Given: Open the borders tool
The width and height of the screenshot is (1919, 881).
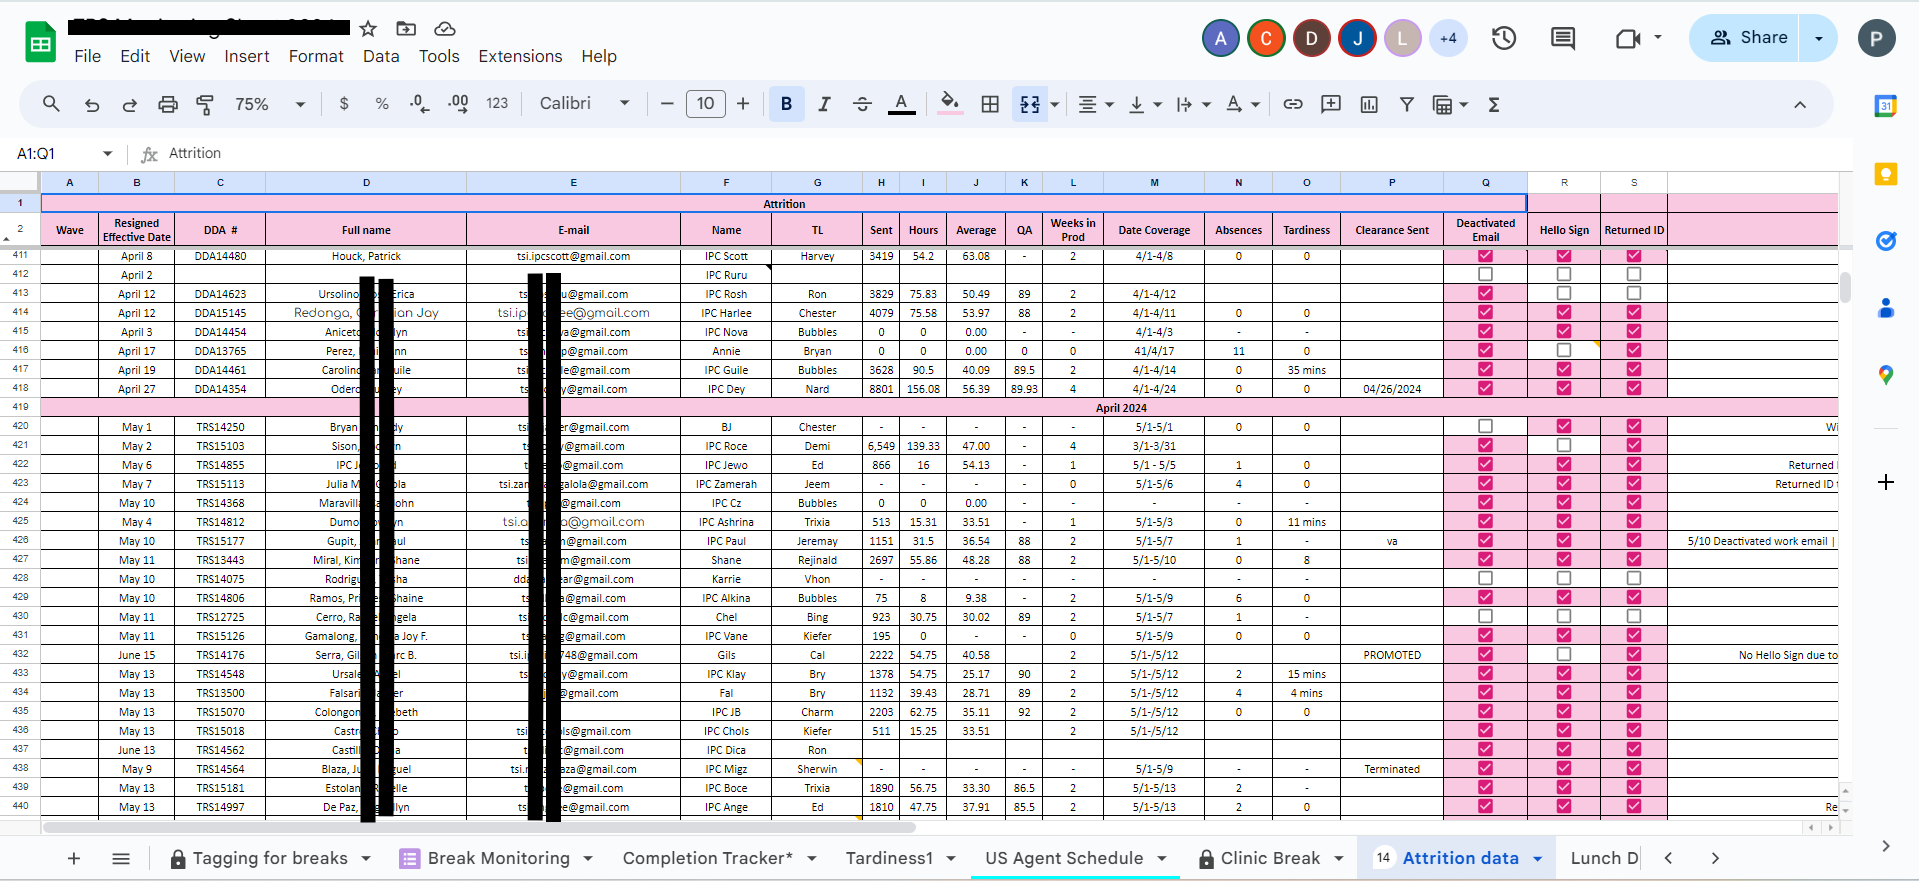Looking at the screenshot, I should [990, 104].
